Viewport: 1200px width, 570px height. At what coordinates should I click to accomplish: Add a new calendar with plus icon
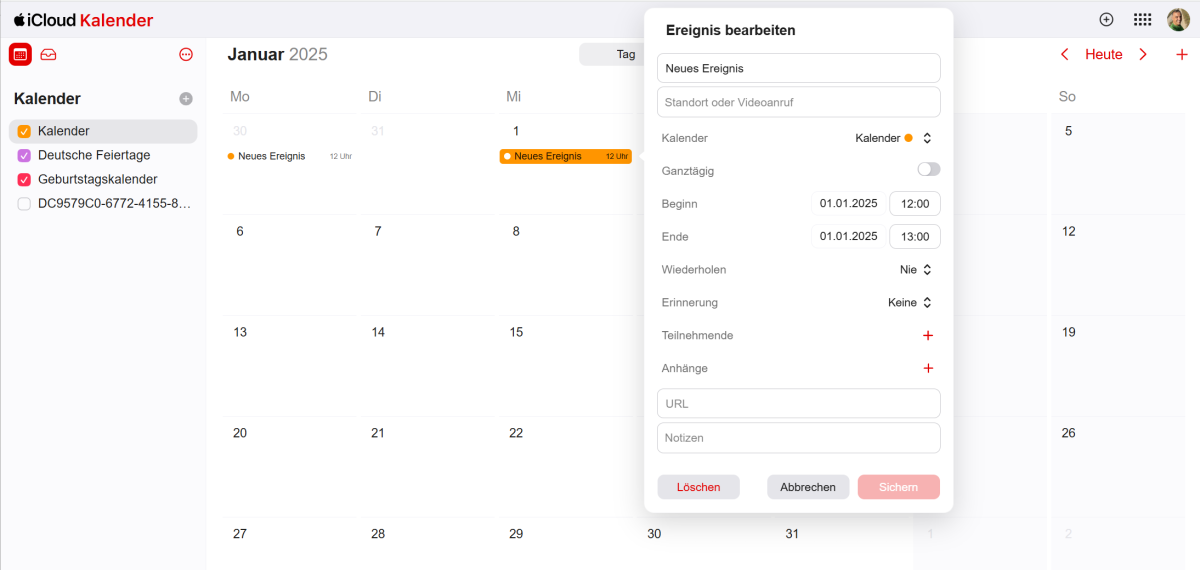(x=186, y=99)
